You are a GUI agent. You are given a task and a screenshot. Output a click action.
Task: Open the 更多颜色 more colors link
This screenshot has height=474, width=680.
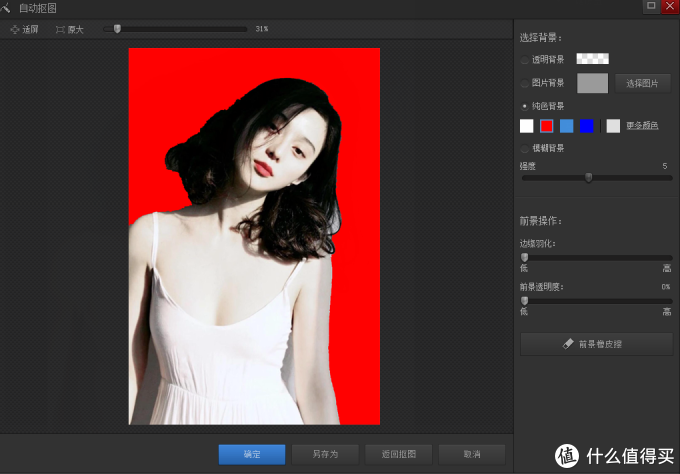[643, 126]
